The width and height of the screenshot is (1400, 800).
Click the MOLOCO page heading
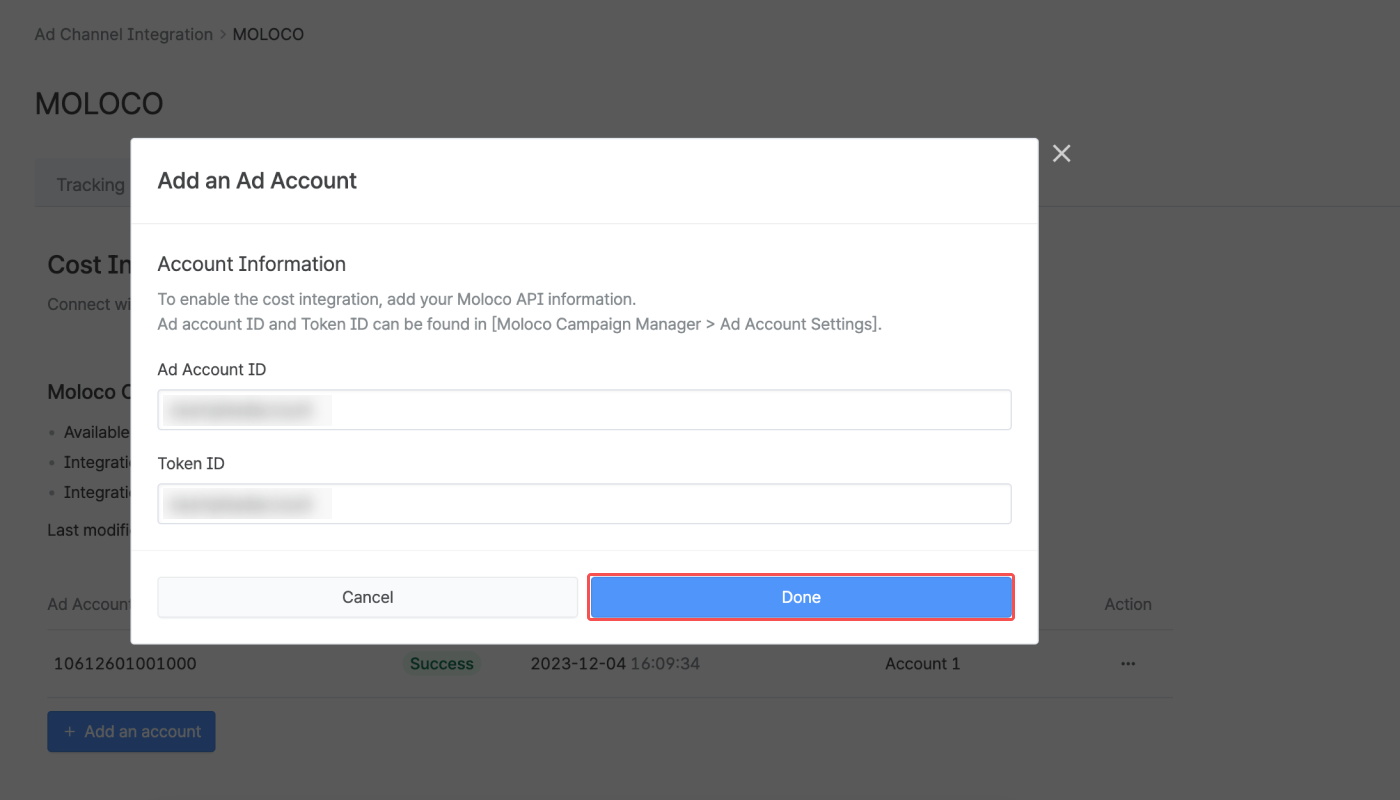99,103
